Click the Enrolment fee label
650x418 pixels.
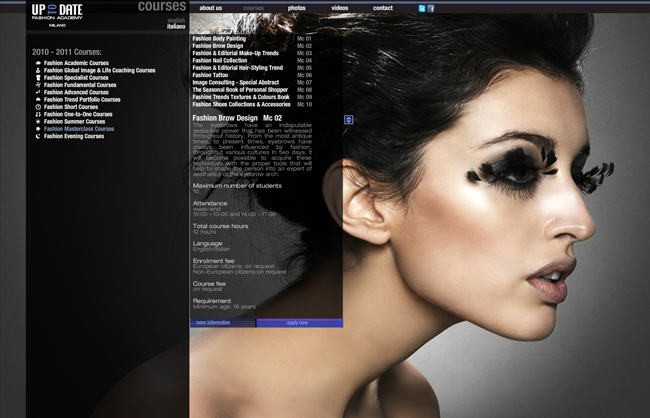pos(213,261)
